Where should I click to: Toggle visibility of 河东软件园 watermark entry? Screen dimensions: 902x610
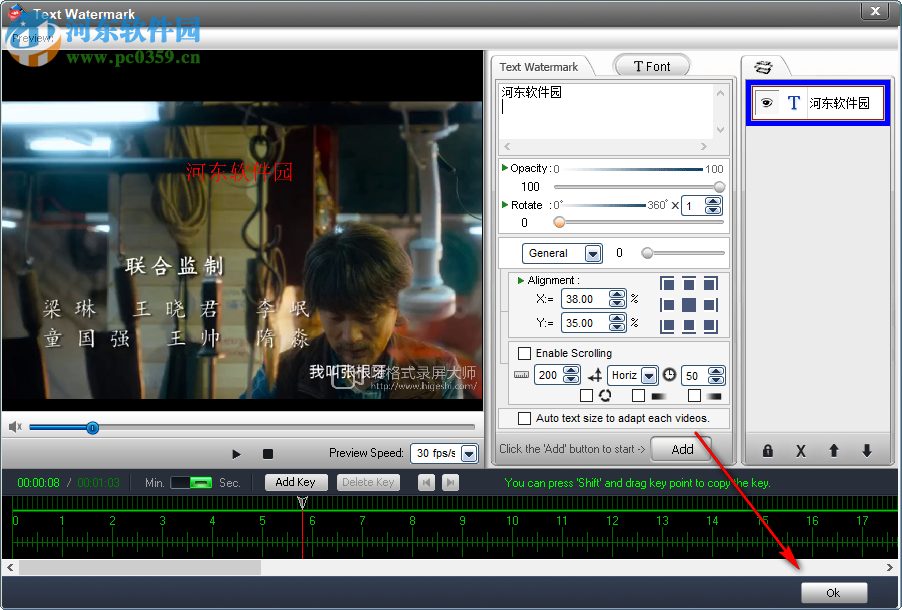click(x=766, y=102)
